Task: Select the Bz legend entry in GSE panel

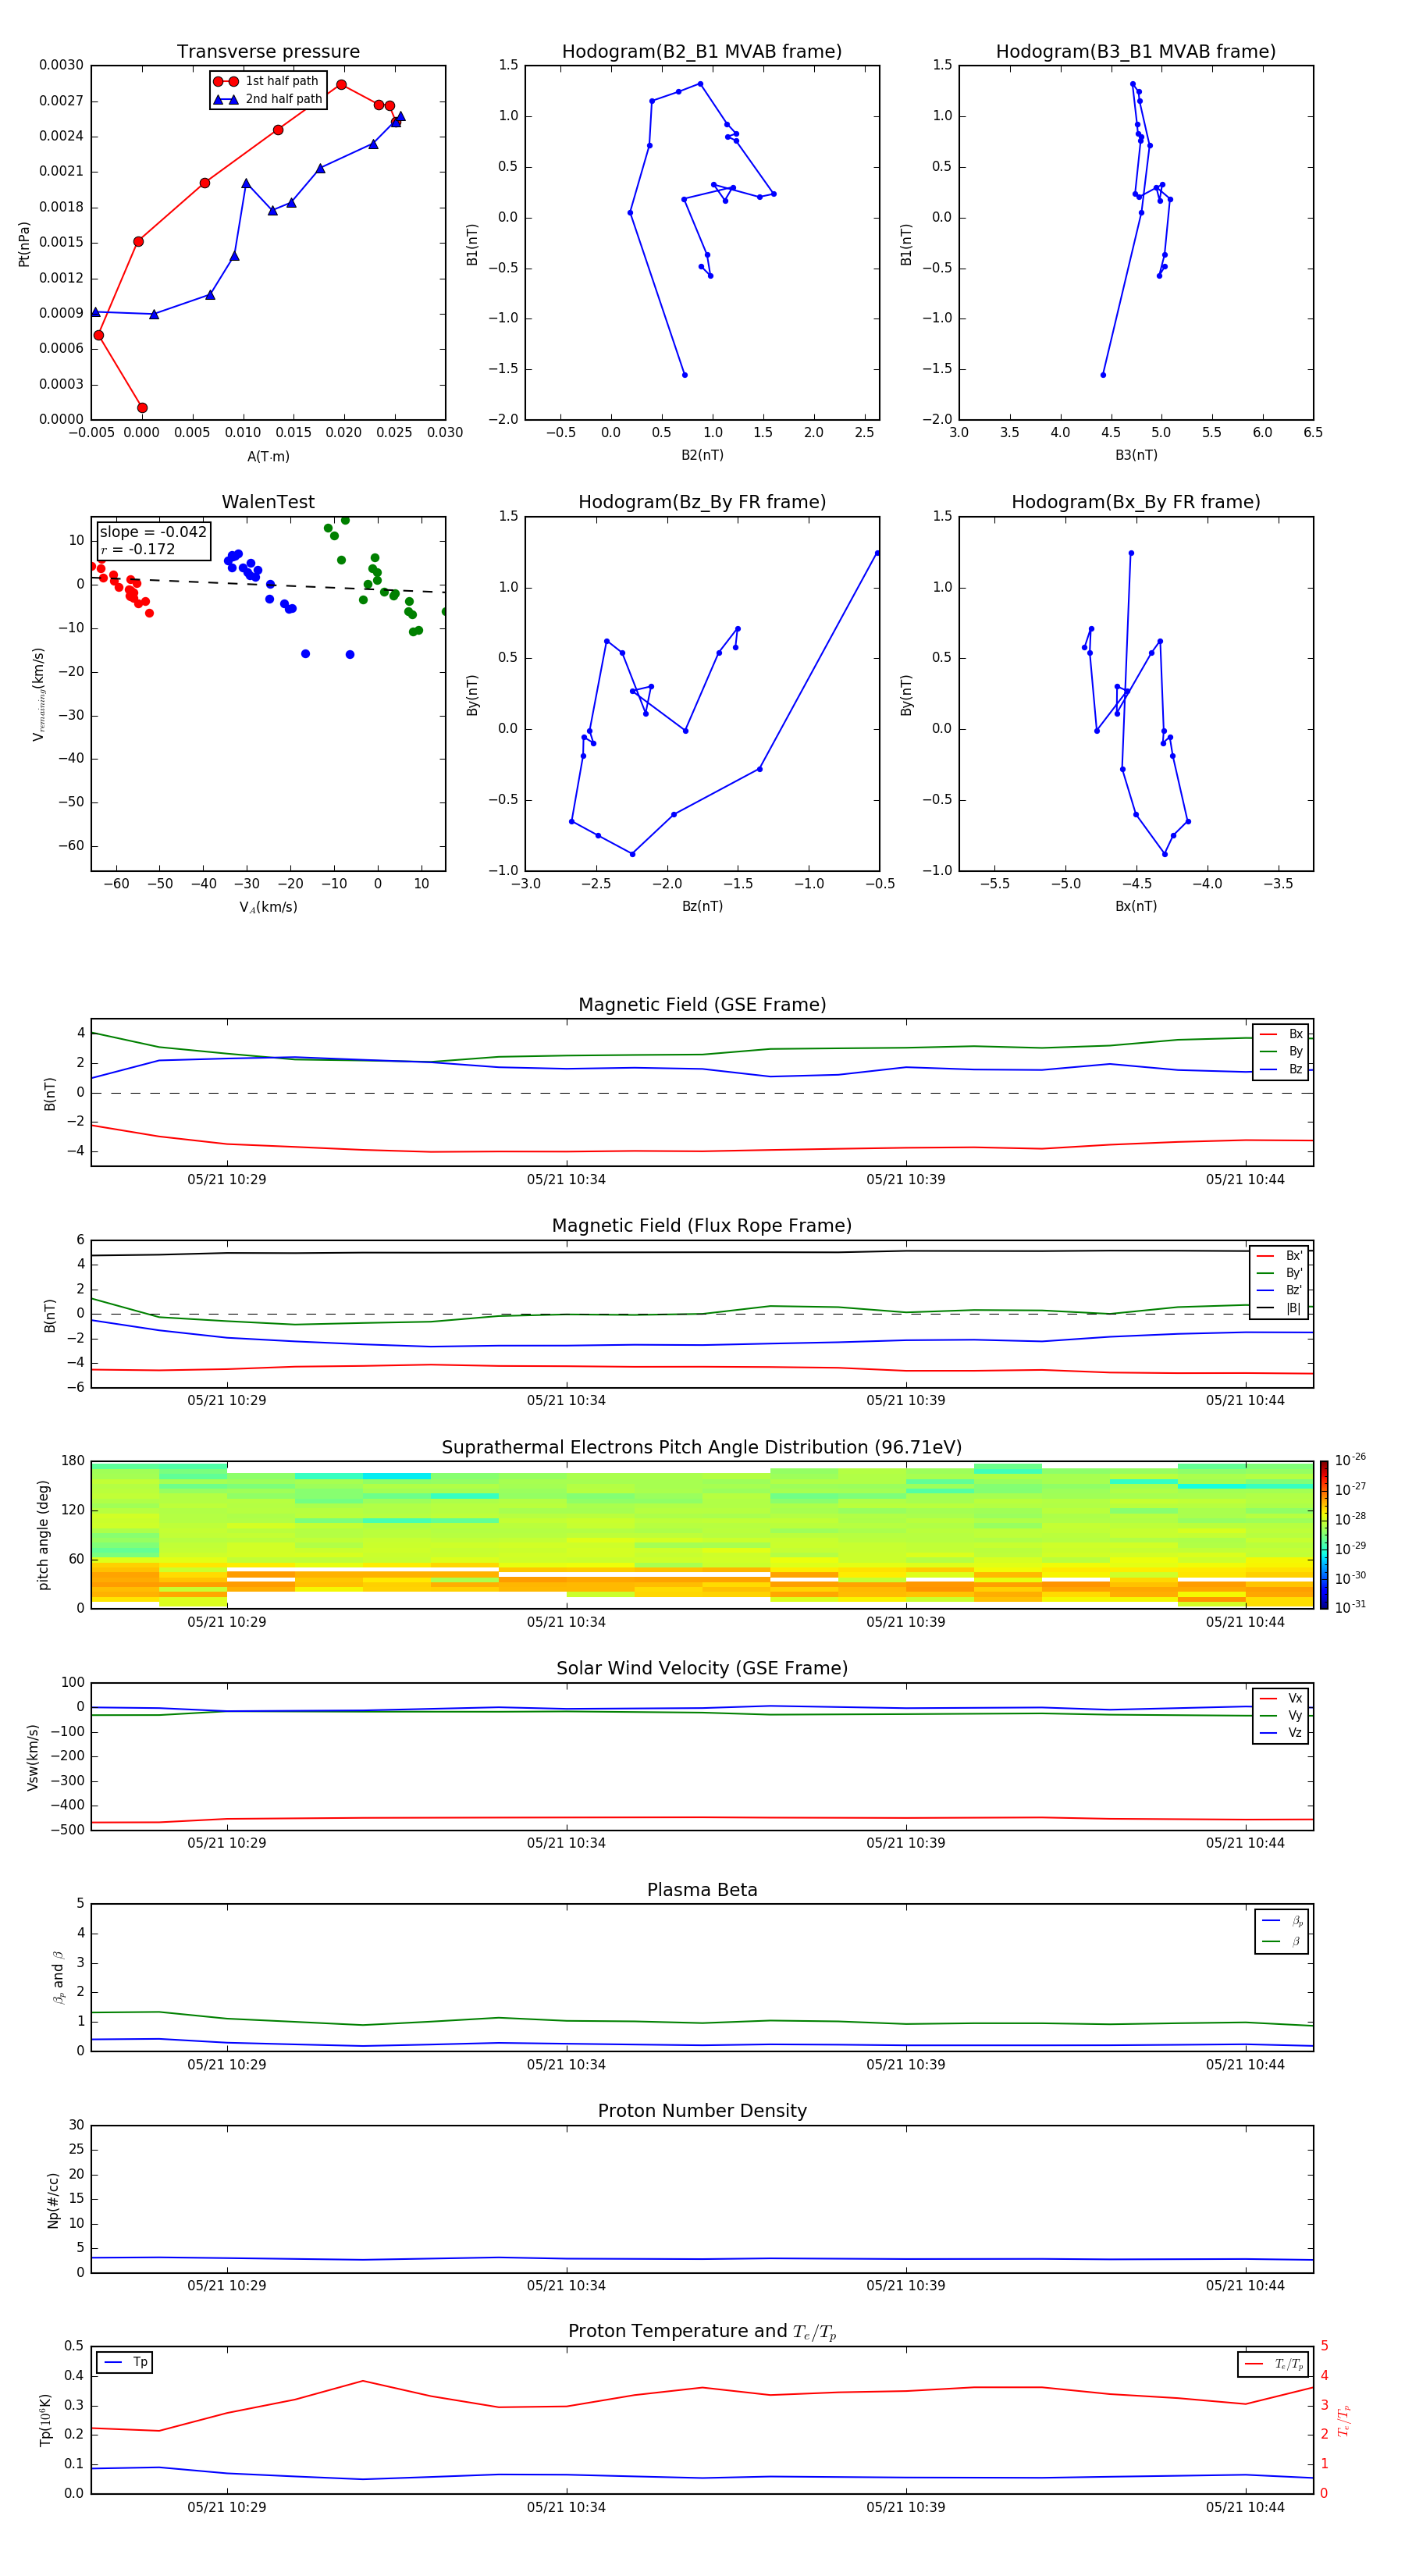Action: (x=1281, y=1069)
